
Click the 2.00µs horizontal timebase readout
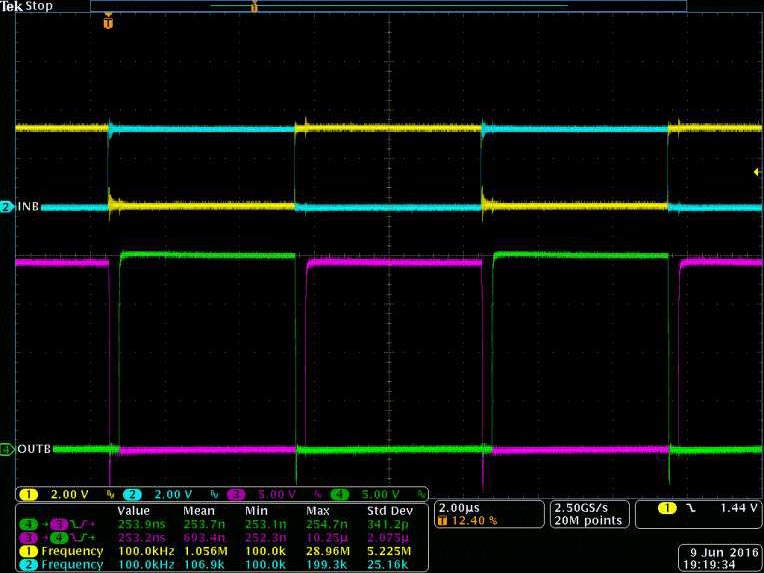click(x=459, y=508)
